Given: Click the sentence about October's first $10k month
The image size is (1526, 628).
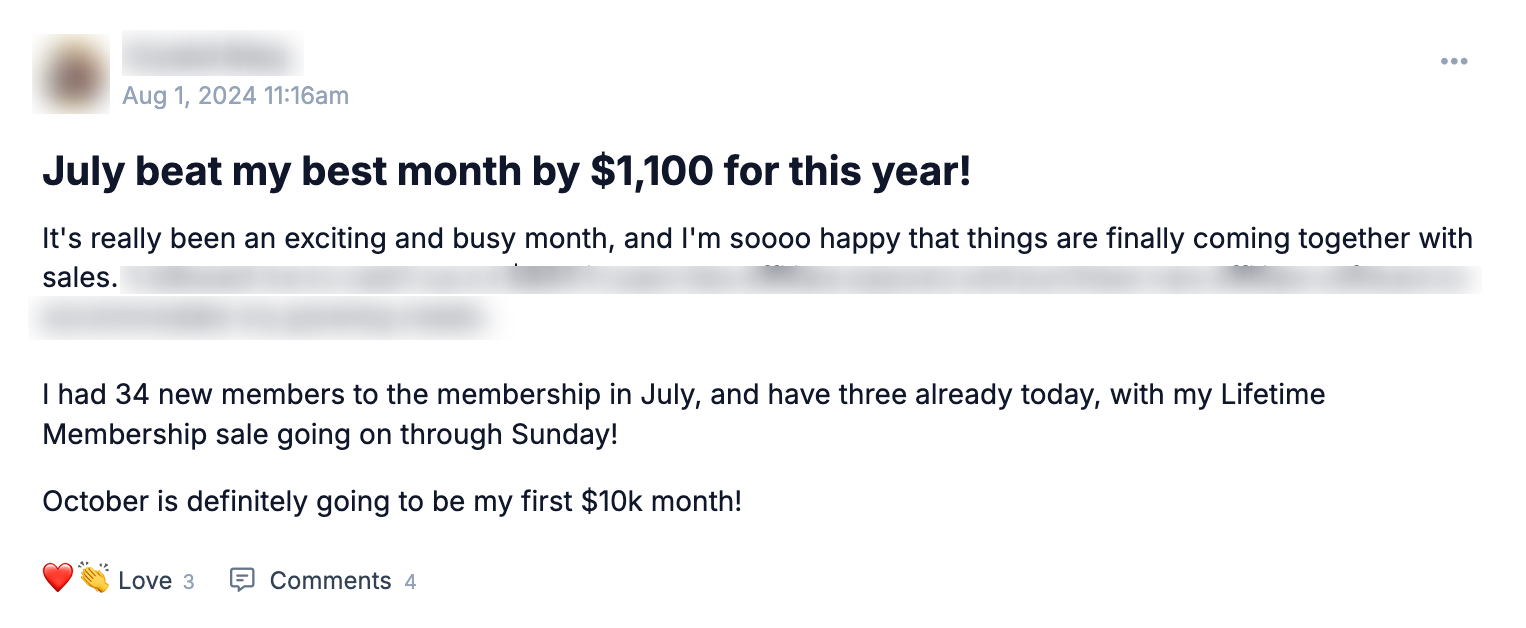Looking at the screenshot, I should (392, 501).
